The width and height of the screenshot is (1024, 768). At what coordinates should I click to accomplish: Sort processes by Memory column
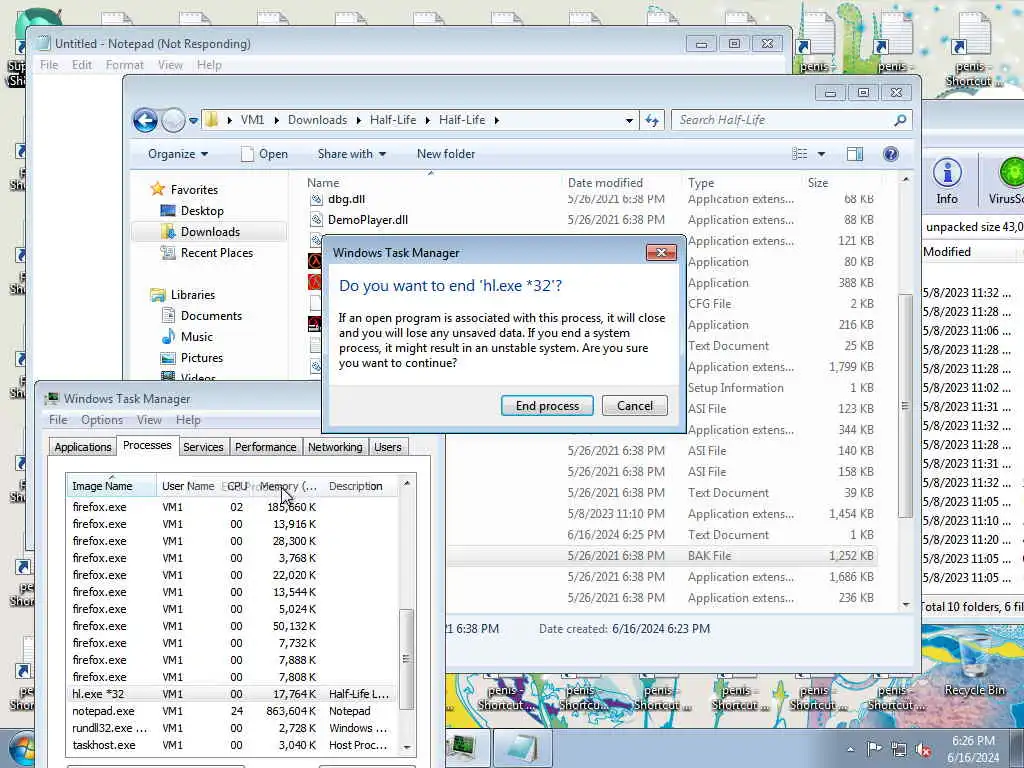coord(288,486)
